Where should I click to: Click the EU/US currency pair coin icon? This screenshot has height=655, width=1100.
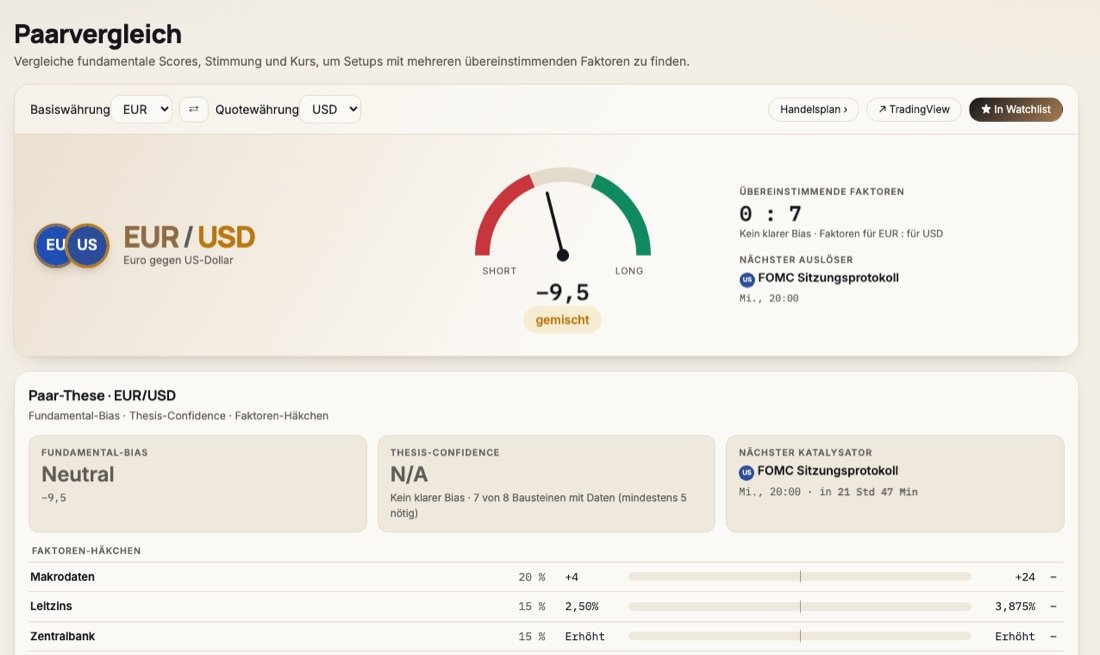click(x=72, y=245)
